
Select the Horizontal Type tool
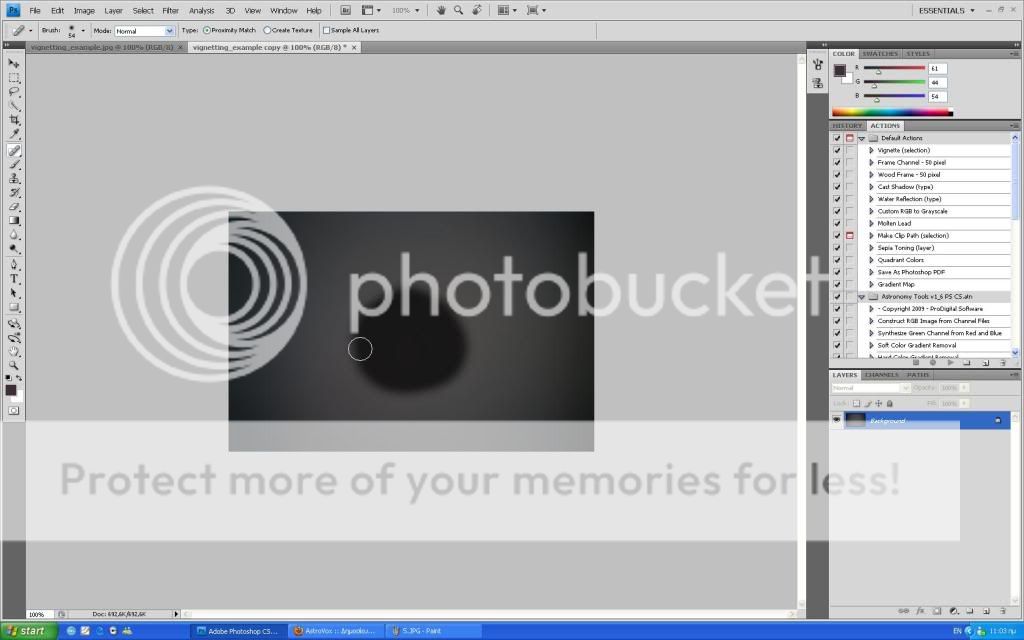pyautogui.click(x=14, y=279)
